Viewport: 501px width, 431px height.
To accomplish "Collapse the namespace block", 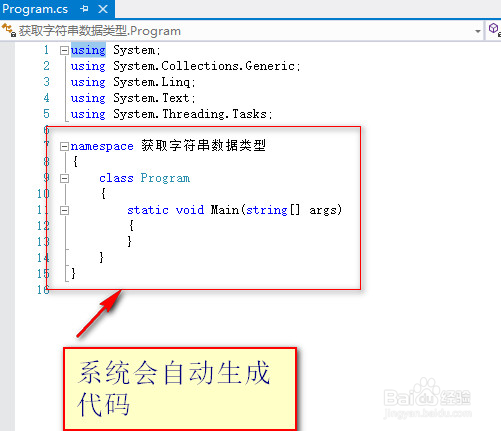I will [64, 146].
